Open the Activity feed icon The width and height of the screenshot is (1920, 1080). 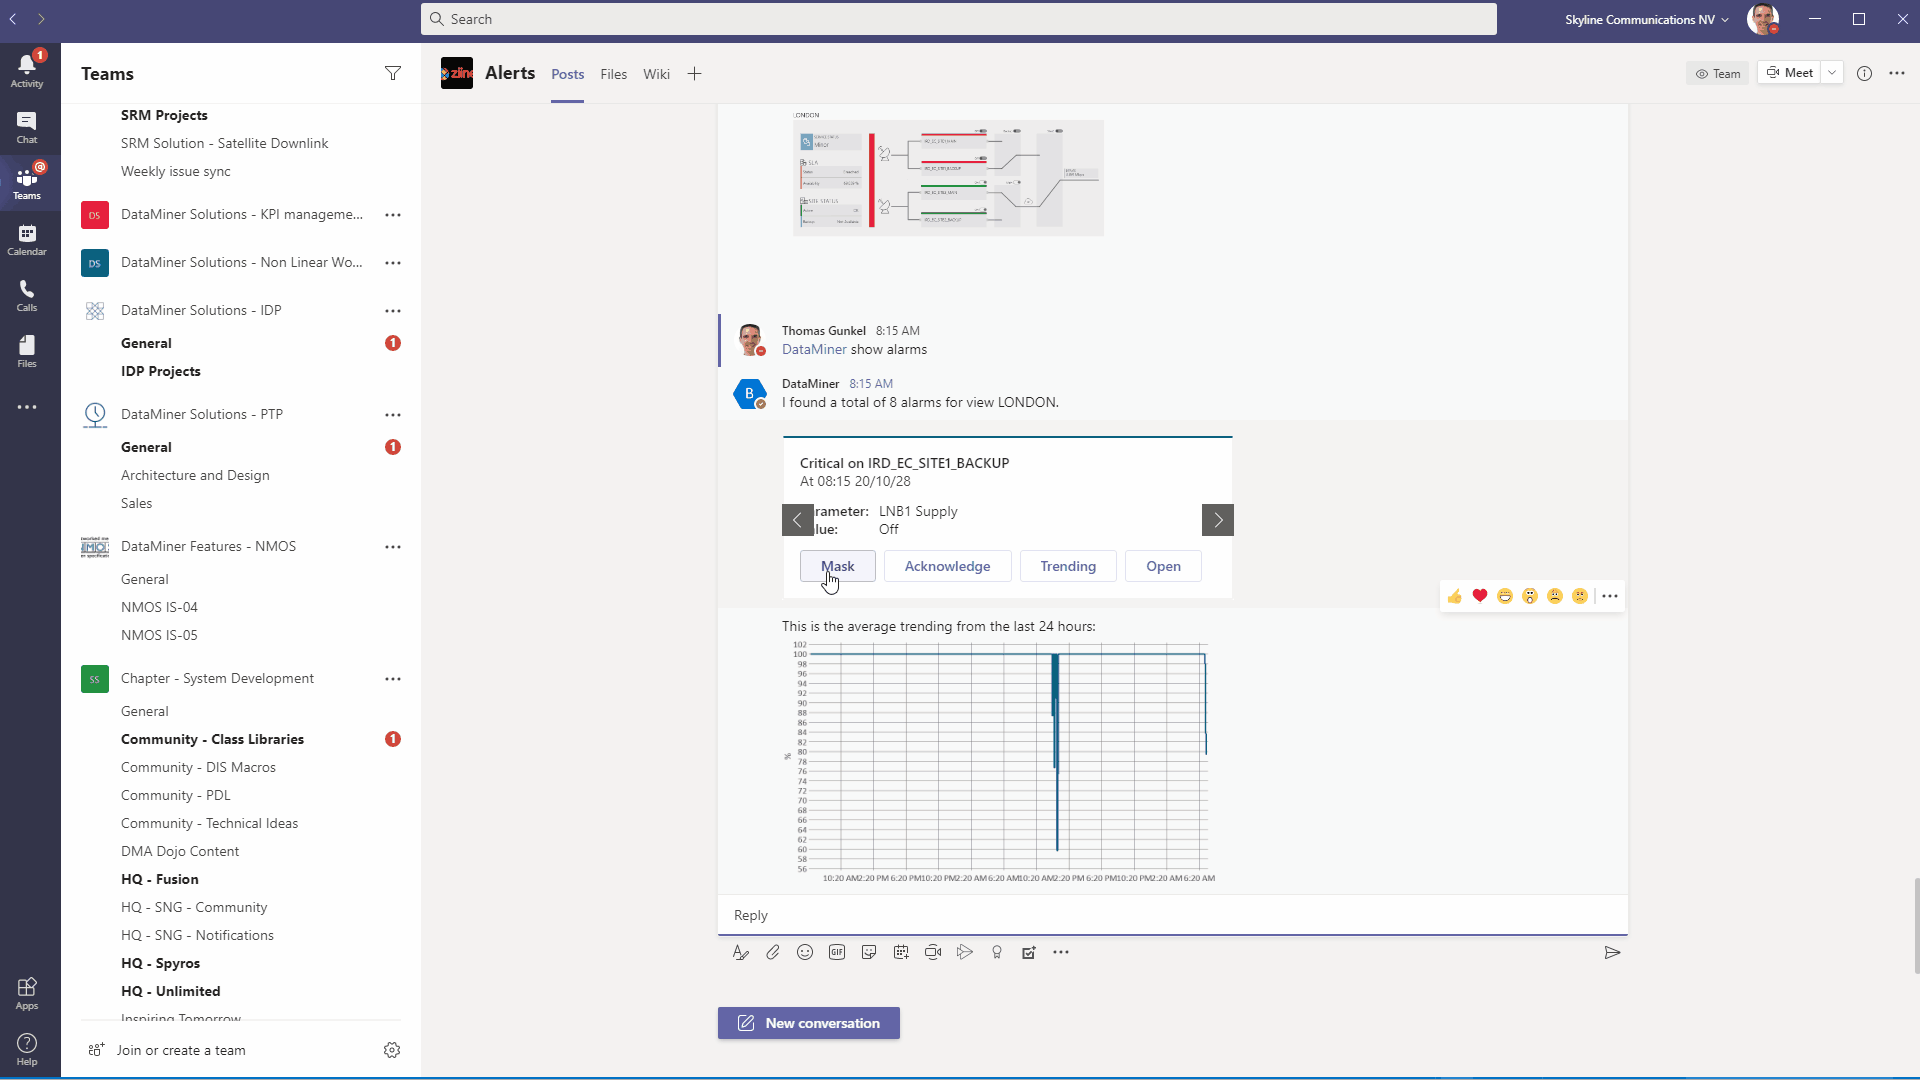coord(27,70)
